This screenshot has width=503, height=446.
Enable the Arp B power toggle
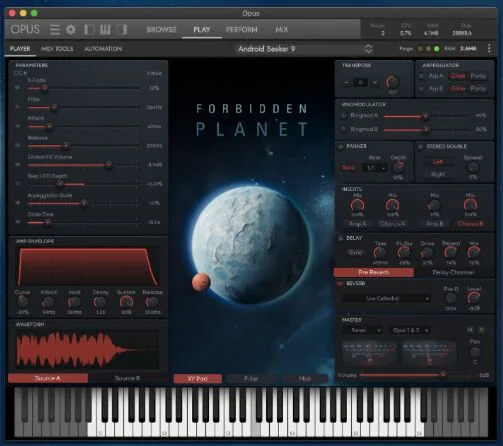pyautogui.click(x=421, y=89)
